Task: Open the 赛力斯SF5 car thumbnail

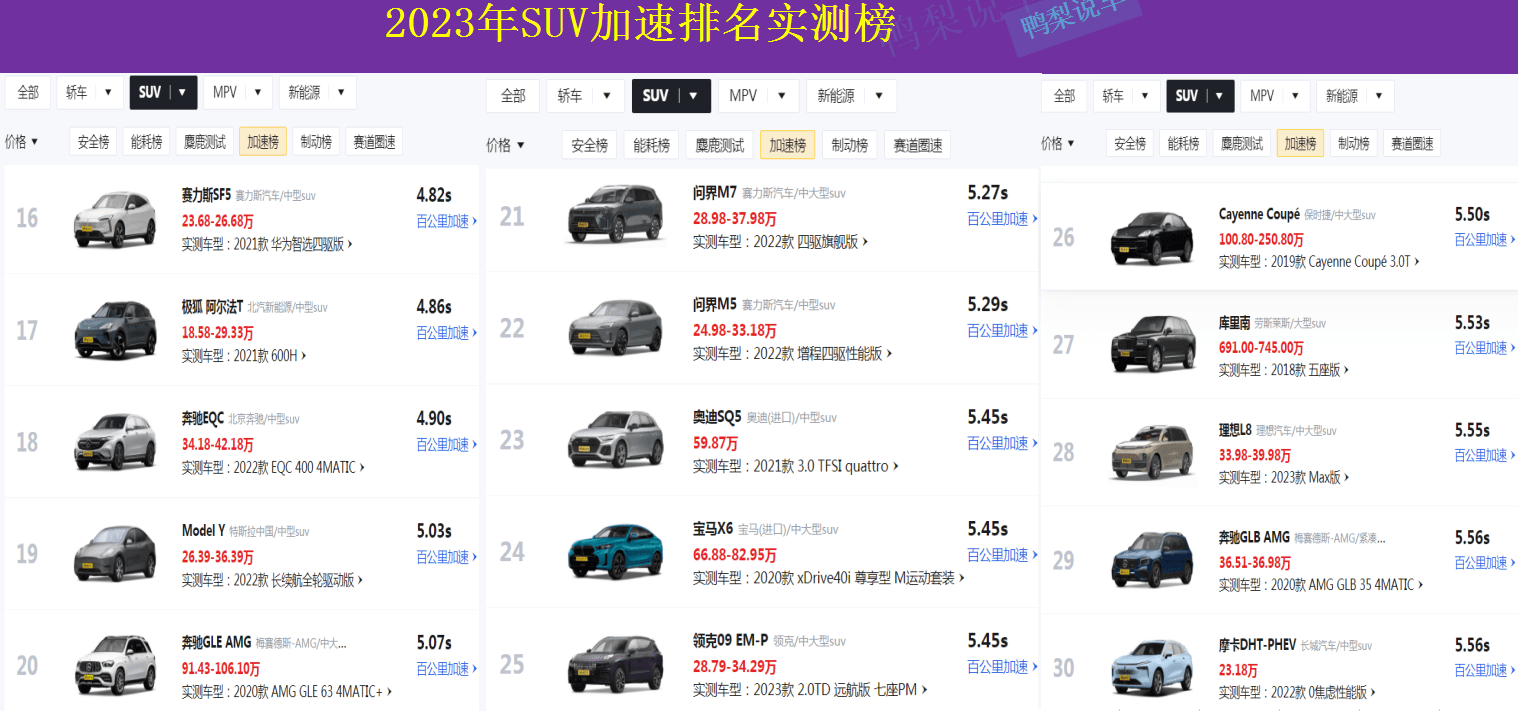Action: (x=115, y=219)
